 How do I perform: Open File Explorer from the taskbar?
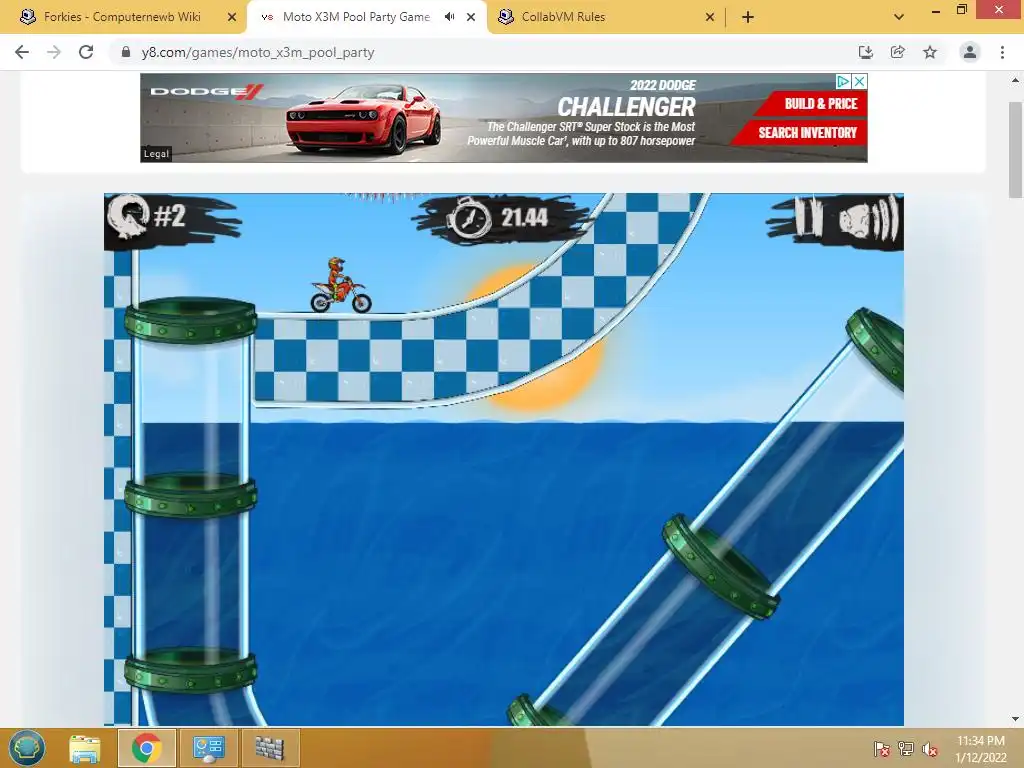coord(85,748)
